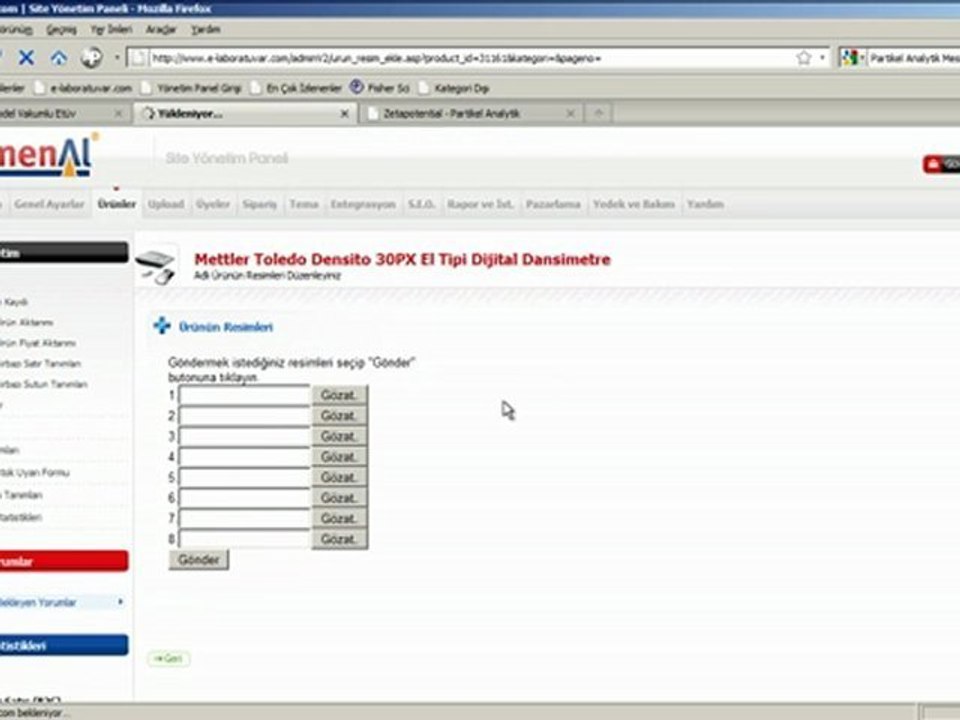Click Gözat button for image 3
Screen dimensions: 960x720
click(x=340, y=437)
